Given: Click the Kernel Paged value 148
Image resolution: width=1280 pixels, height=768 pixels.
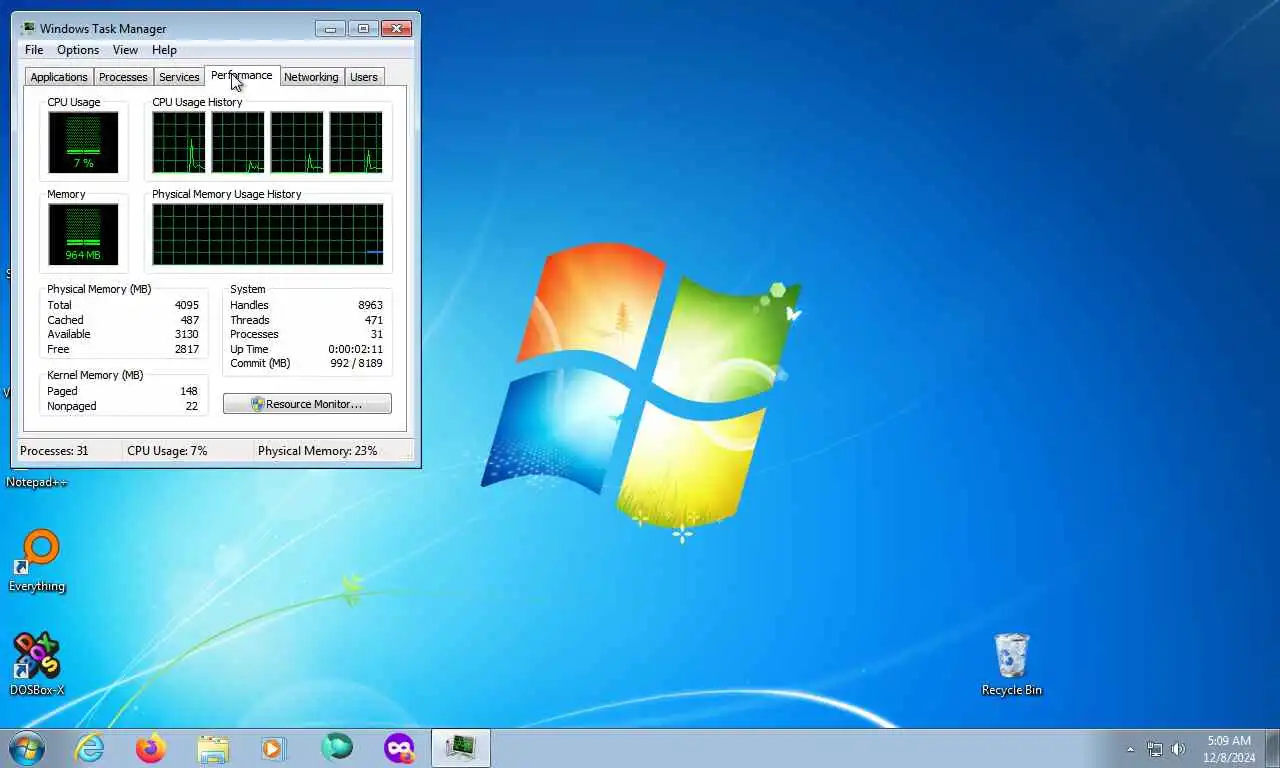Looking at the screenshot, I should tap(189, 391).
